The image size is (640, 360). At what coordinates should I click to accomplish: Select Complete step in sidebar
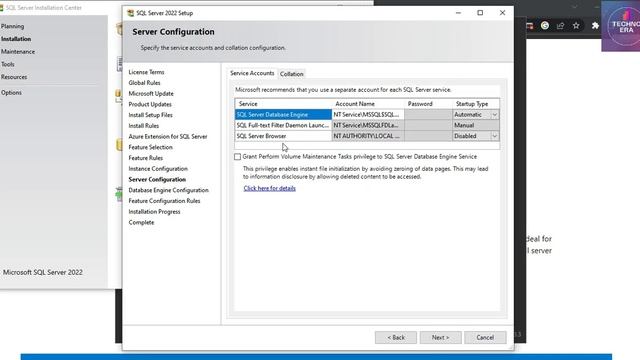pos(141,222)
